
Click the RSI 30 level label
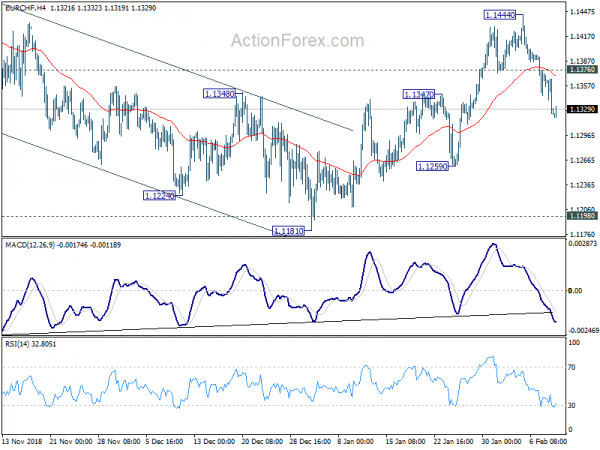pos(572,405)
